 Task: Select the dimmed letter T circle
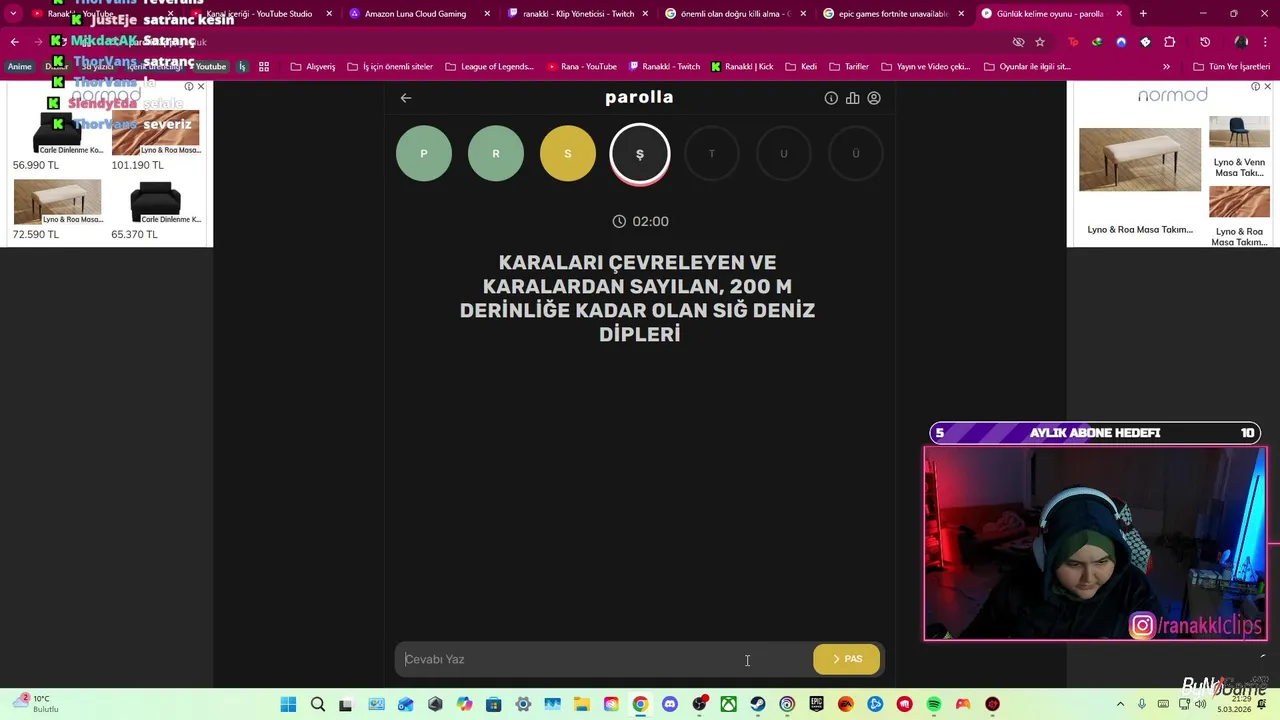[712, 154]
